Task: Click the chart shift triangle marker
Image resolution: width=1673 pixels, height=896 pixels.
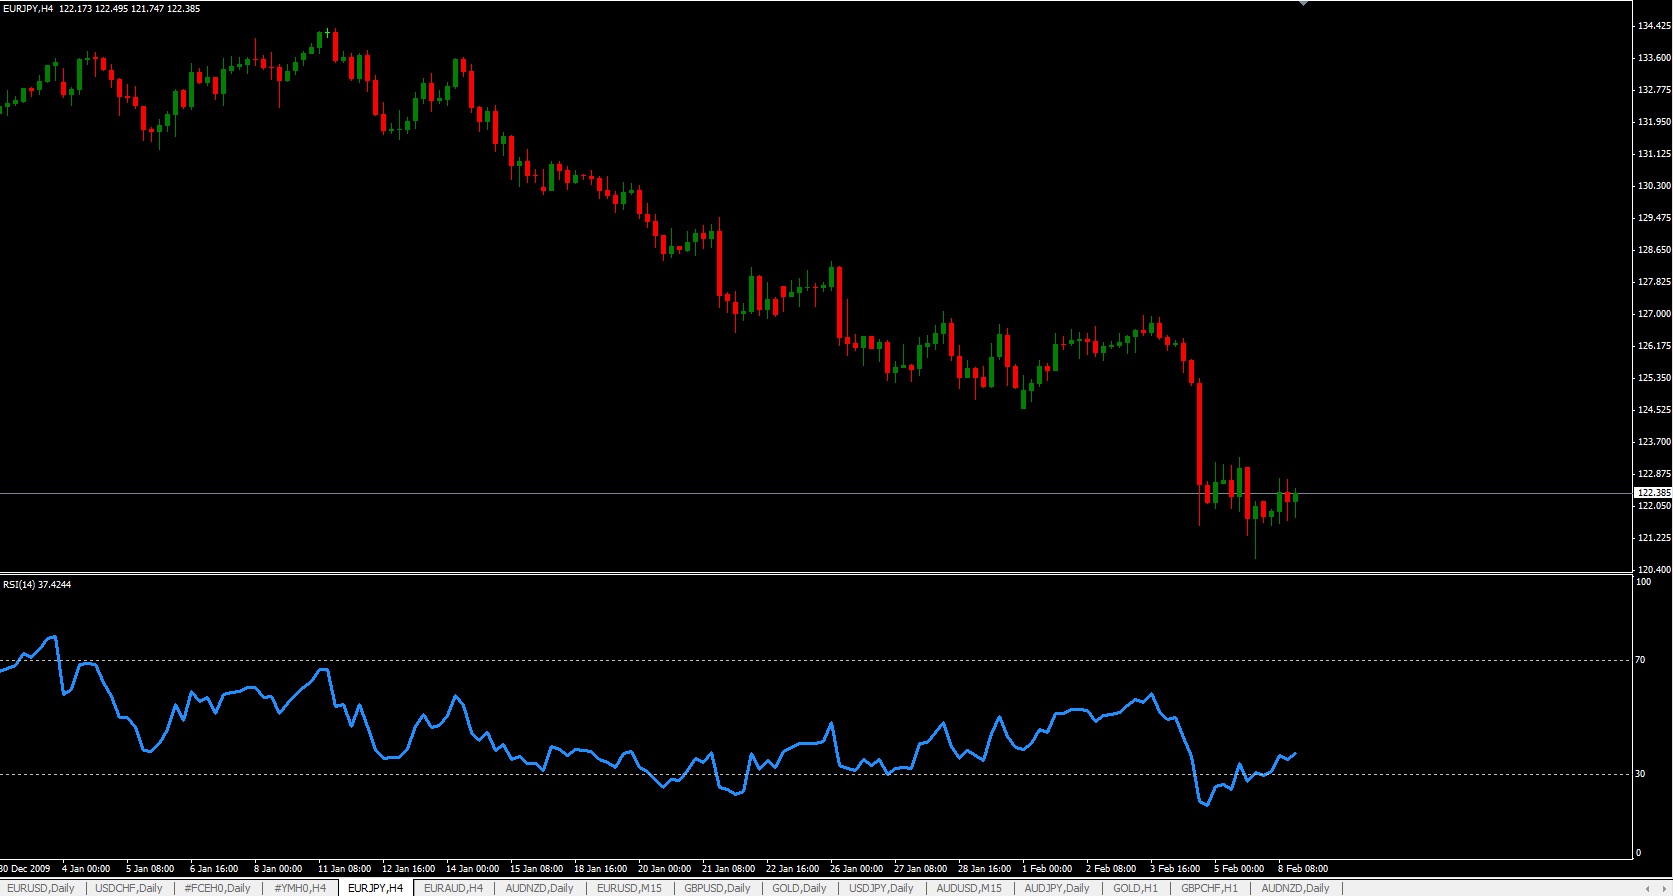Action: pos(1303,3)
